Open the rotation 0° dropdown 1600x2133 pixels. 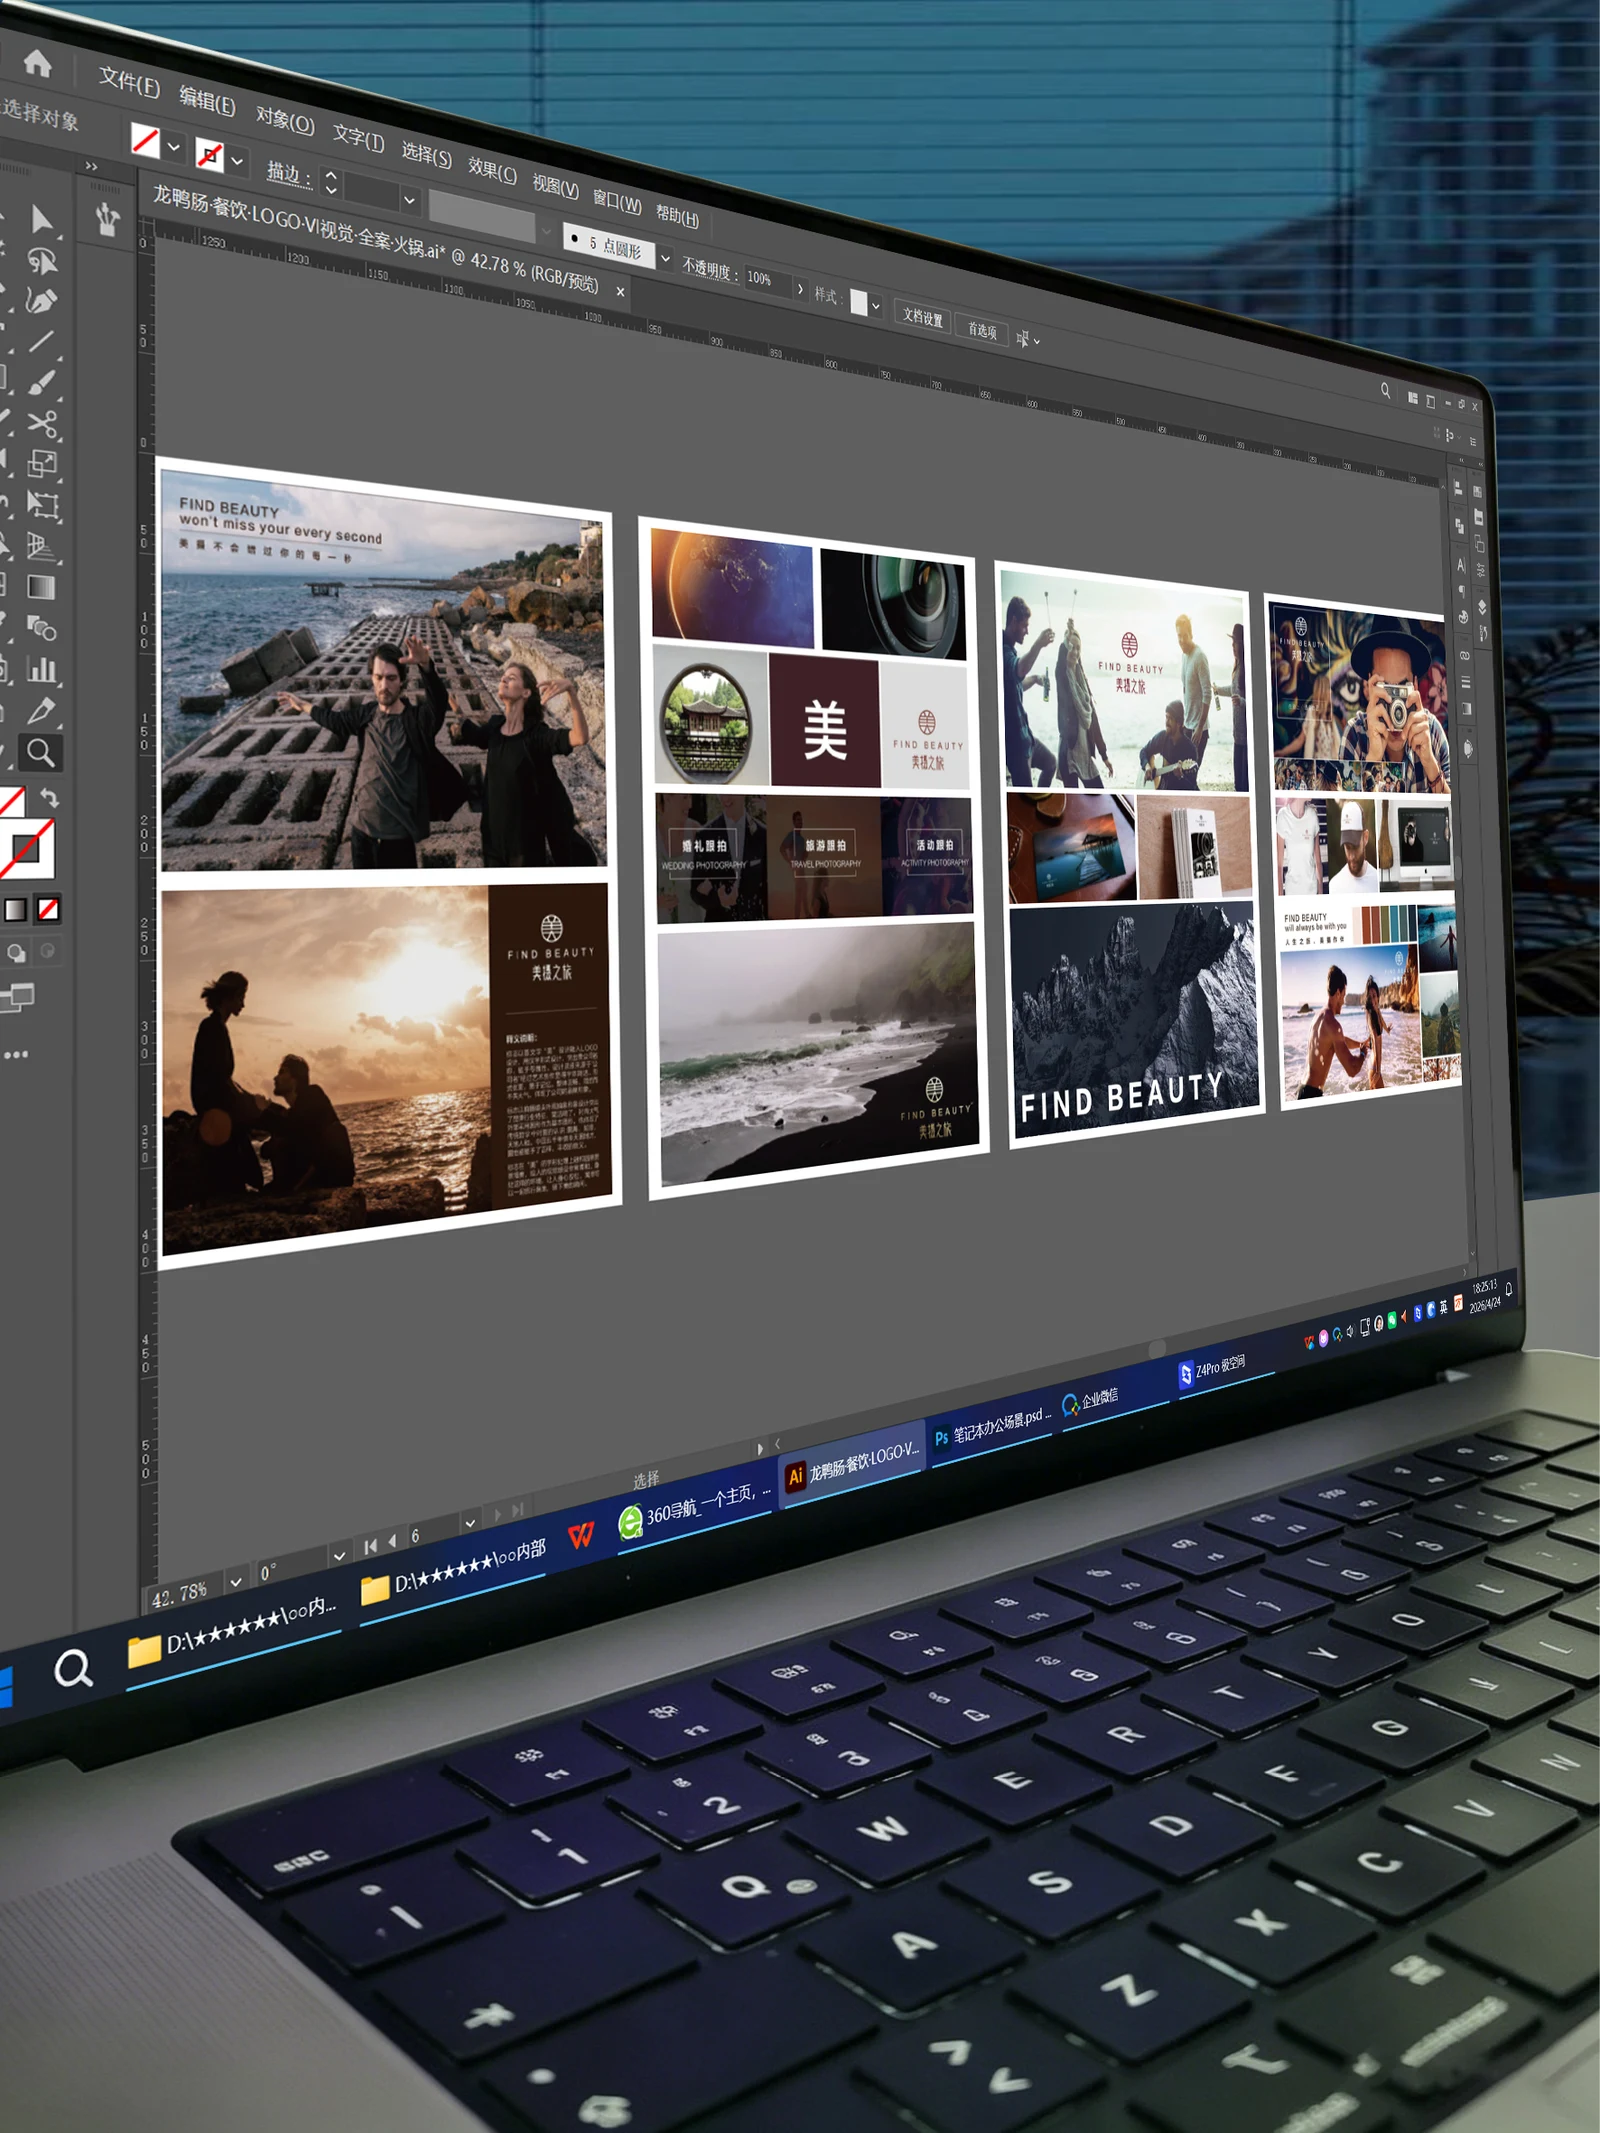[x=339, y=1556]
